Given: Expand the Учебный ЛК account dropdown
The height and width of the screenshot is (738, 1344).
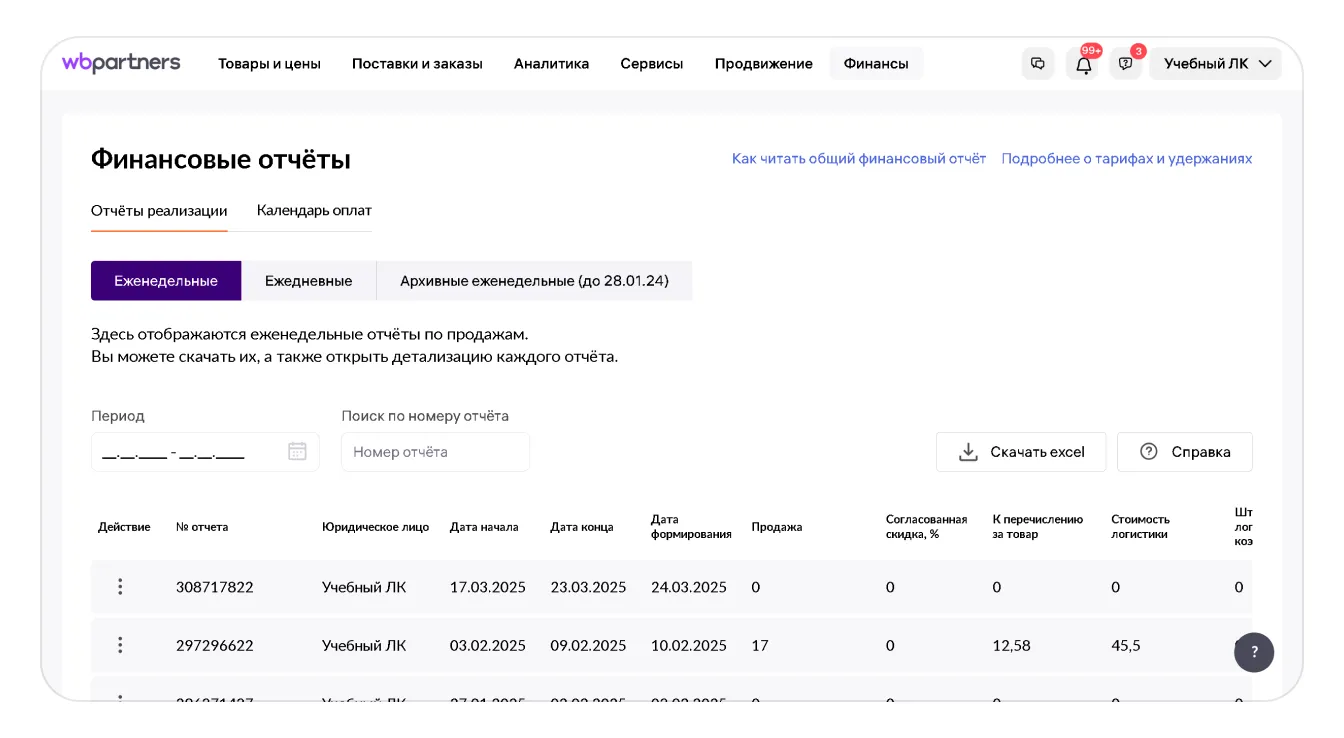Looking at the screenshot, I should pos(1216,64).
